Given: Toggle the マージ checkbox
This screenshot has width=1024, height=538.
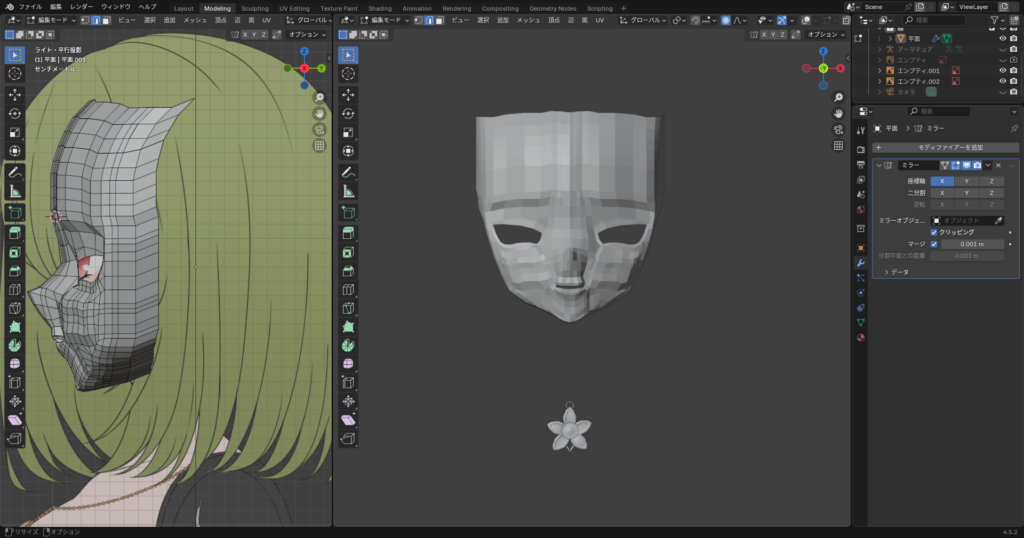Looking at the screenshot, I should (x=934, y=244).
